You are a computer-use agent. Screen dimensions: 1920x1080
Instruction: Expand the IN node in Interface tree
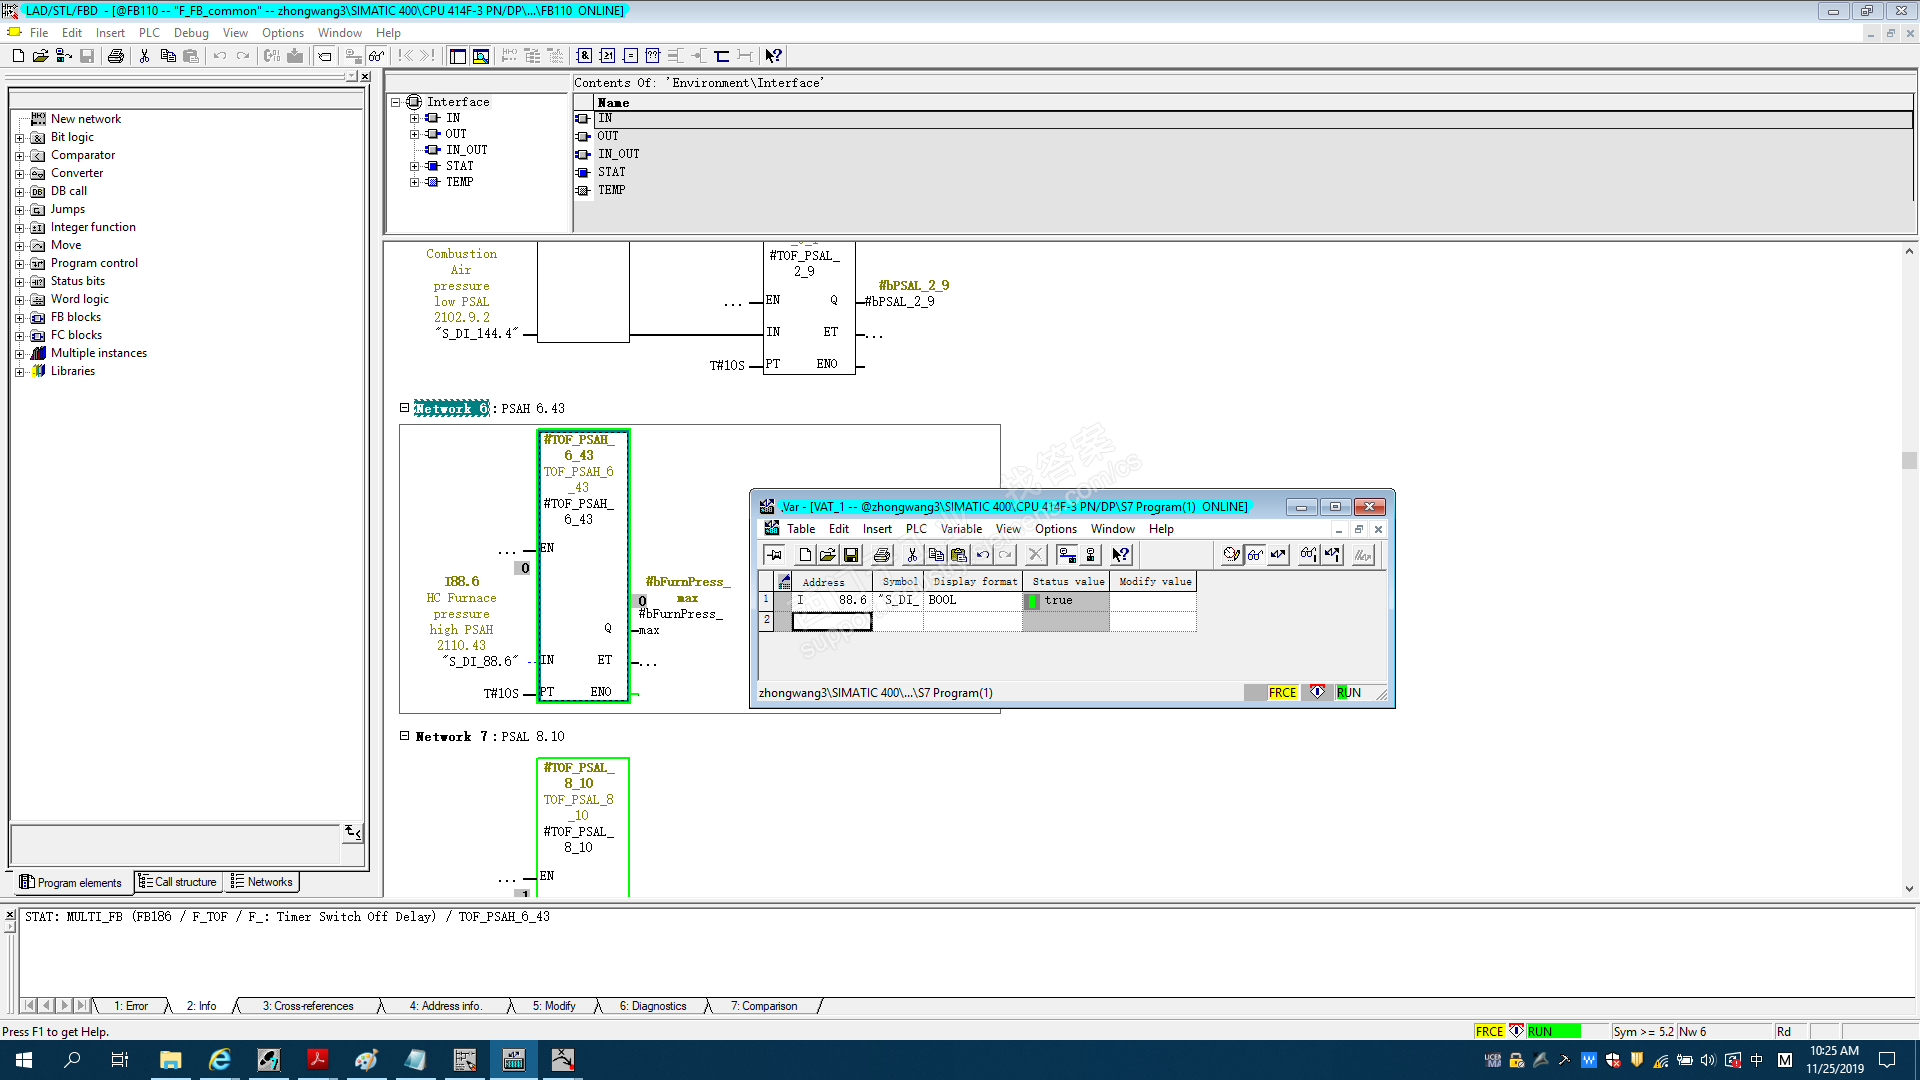point(414,118)
